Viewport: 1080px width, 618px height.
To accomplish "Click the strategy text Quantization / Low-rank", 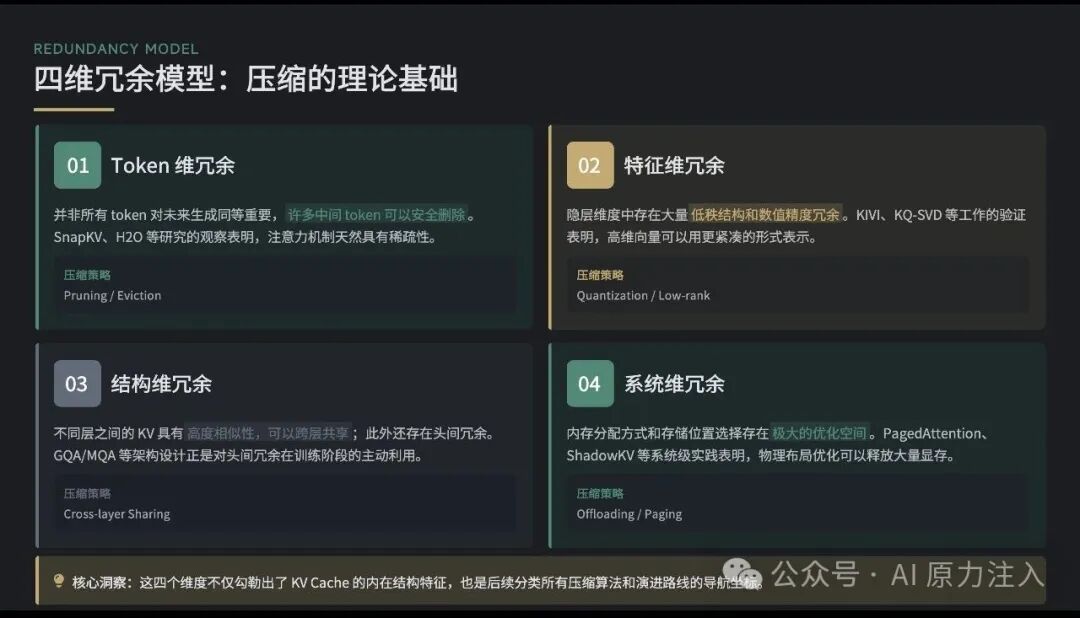I will 643,296.
